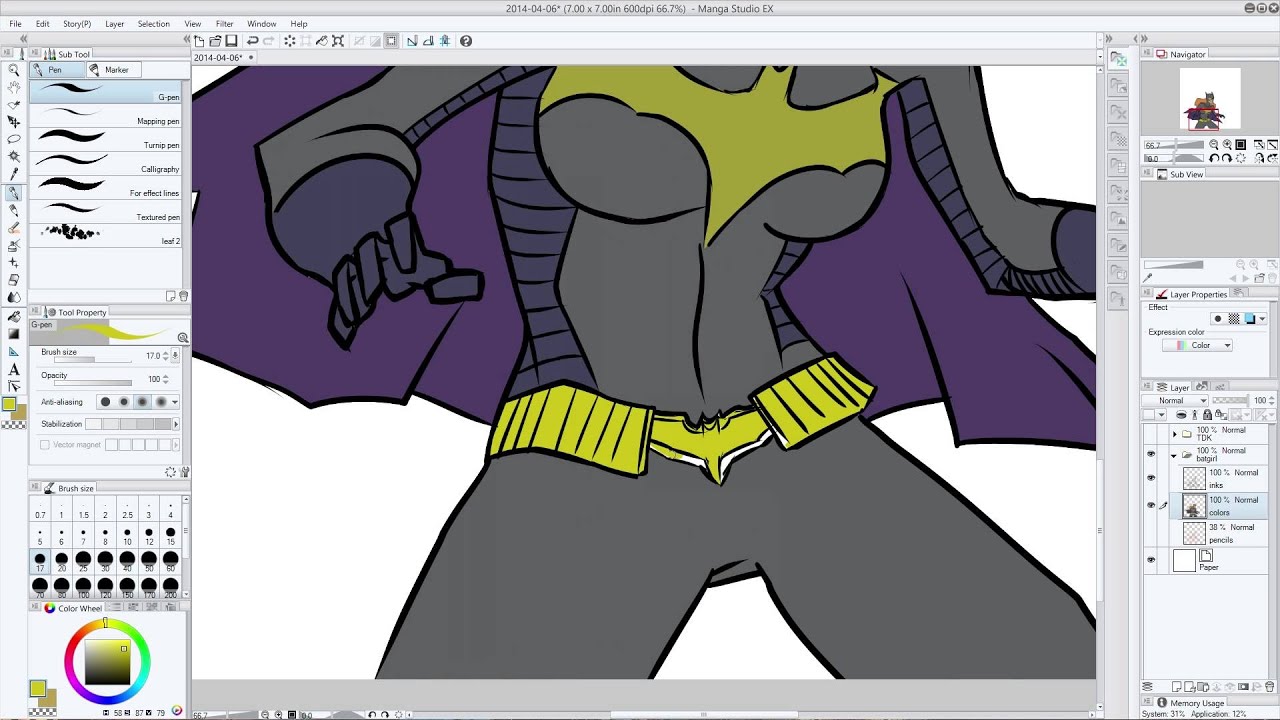Select the Ruler tool
The width and height of the screenshot is (1280, 720).
coord(14,351)
